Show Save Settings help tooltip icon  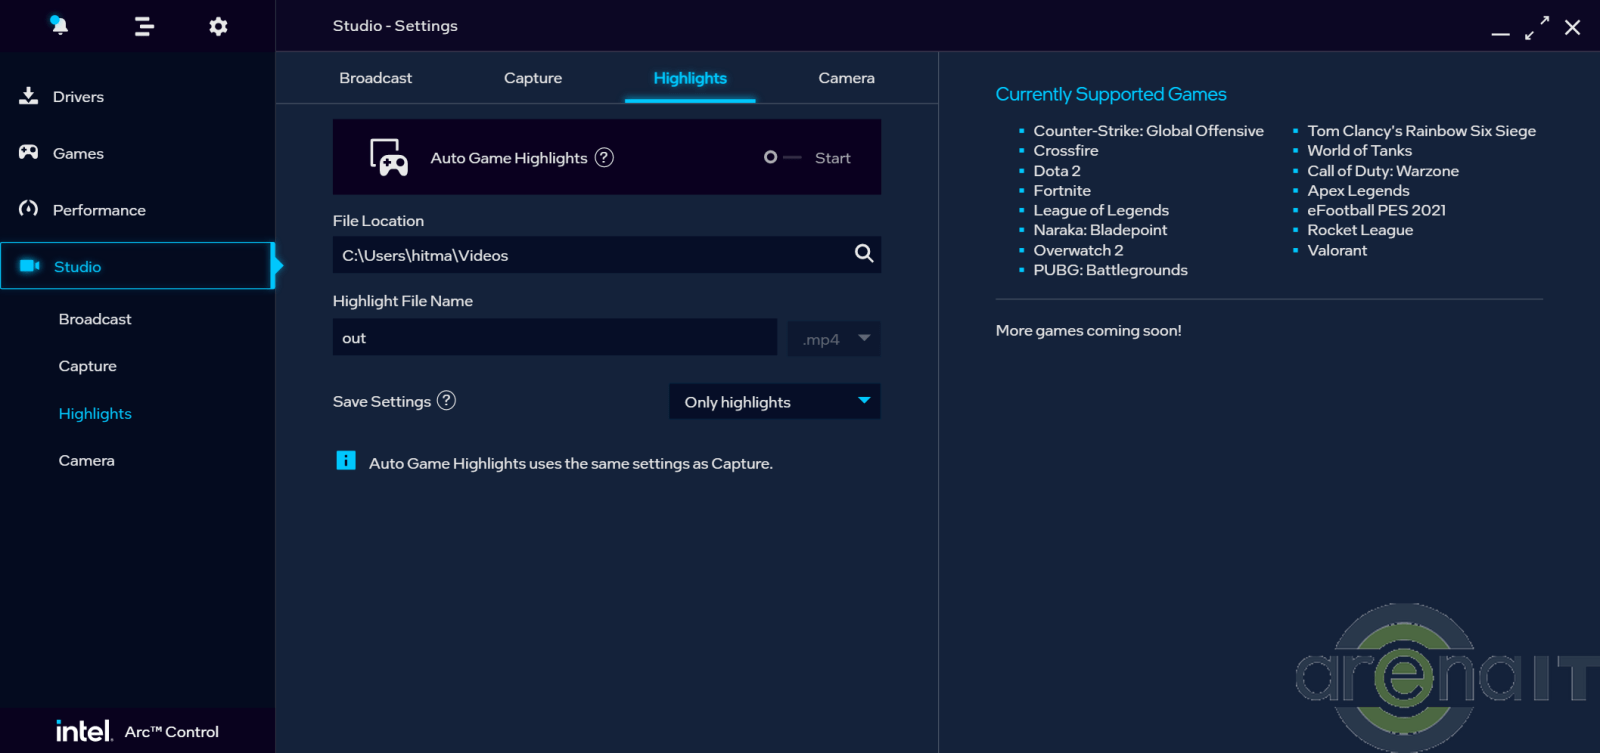click(x=447, y=400)
